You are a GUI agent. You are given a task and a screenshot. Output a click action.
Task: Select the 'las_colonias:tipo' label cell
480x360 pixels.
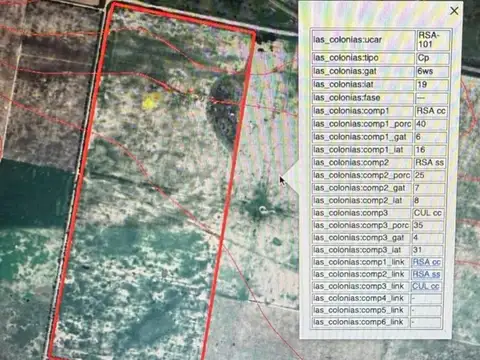[363, 58]
